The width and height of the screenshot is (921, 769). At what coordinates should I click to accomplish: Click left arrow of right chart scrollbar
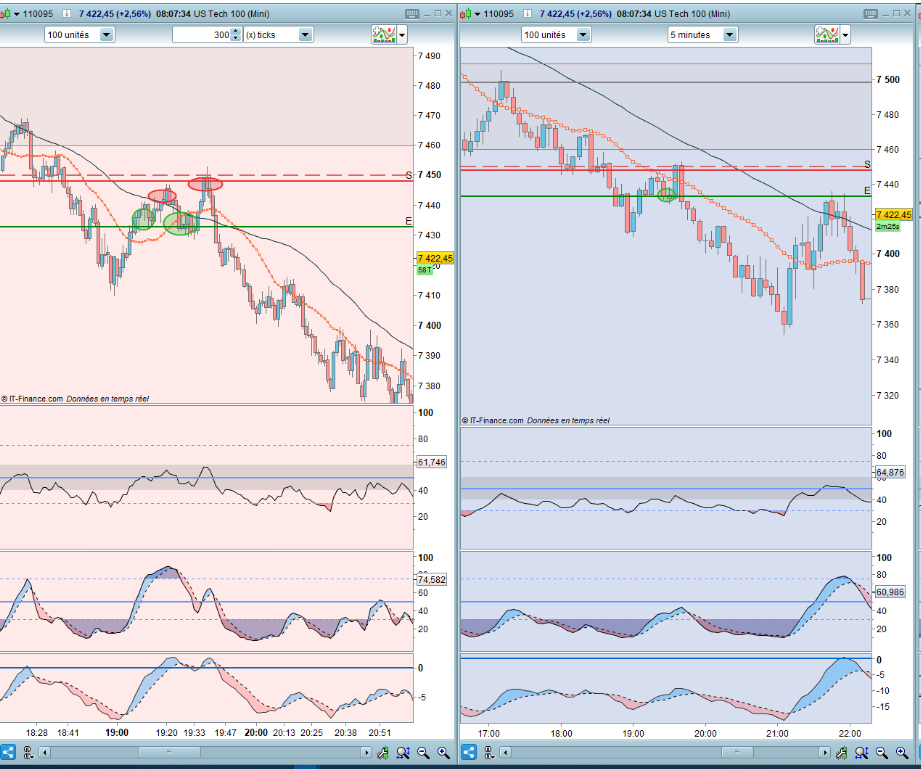[x=505, y=753]
